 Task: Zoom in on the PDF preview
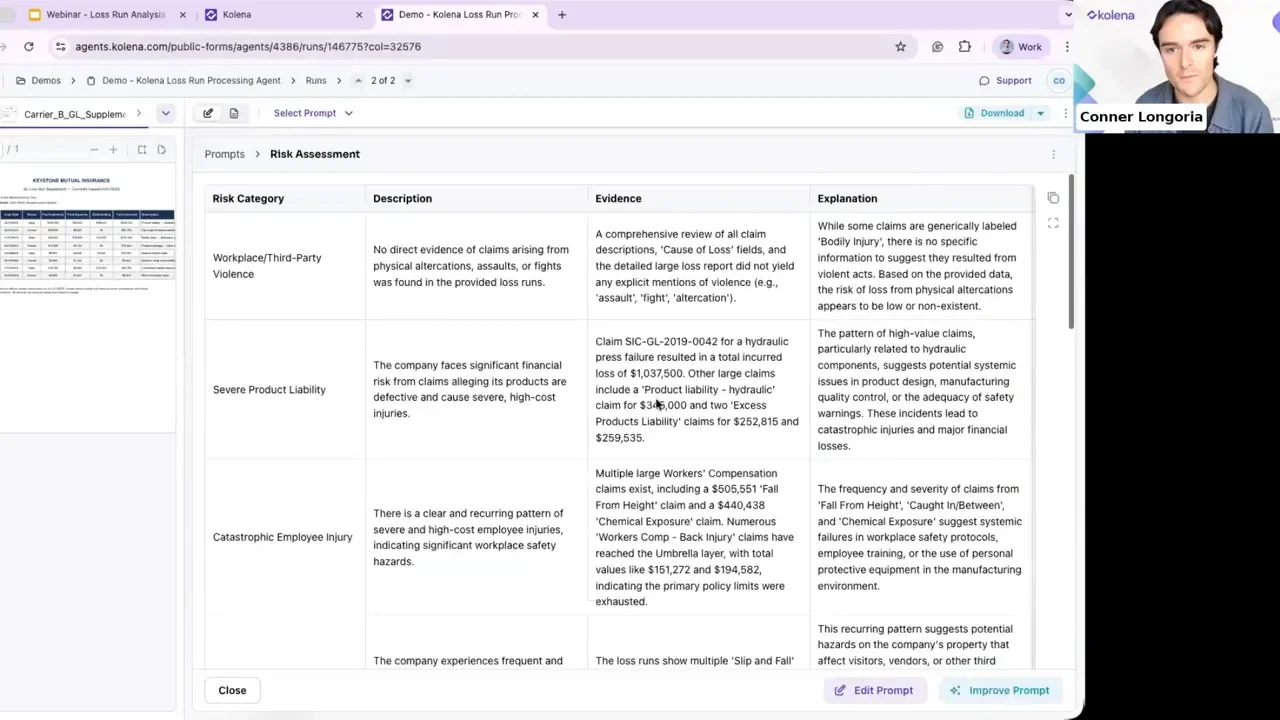coord(113,149)
